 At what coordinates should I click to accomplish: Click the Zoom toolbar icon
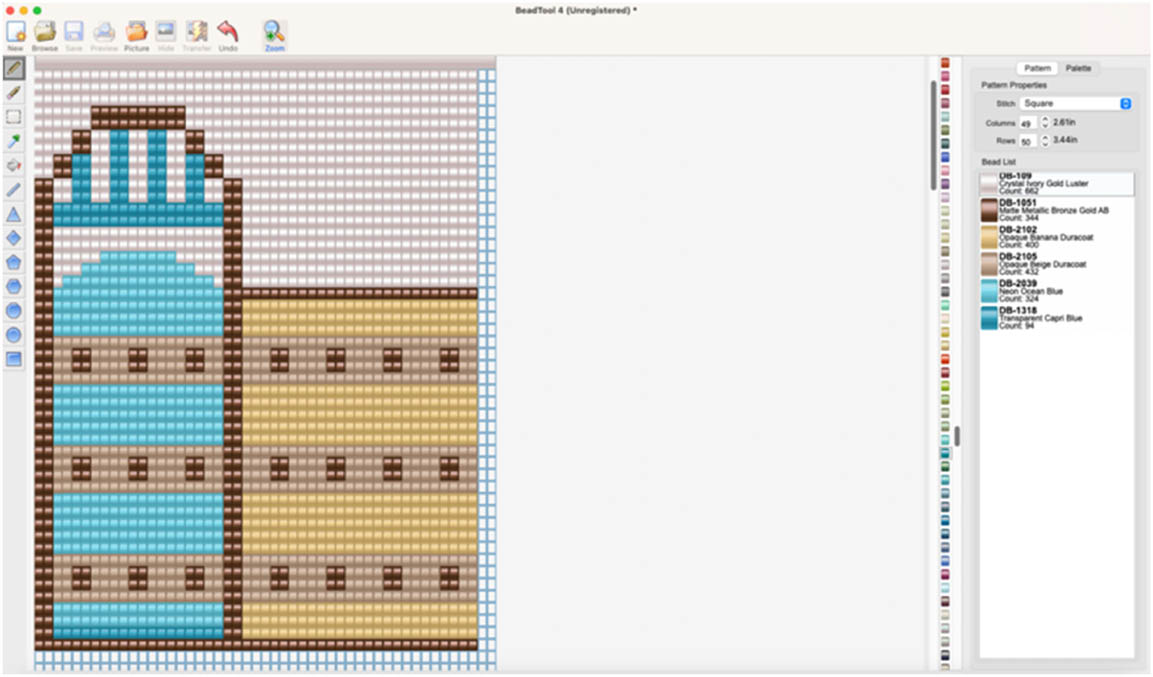(x=274, y=35)
